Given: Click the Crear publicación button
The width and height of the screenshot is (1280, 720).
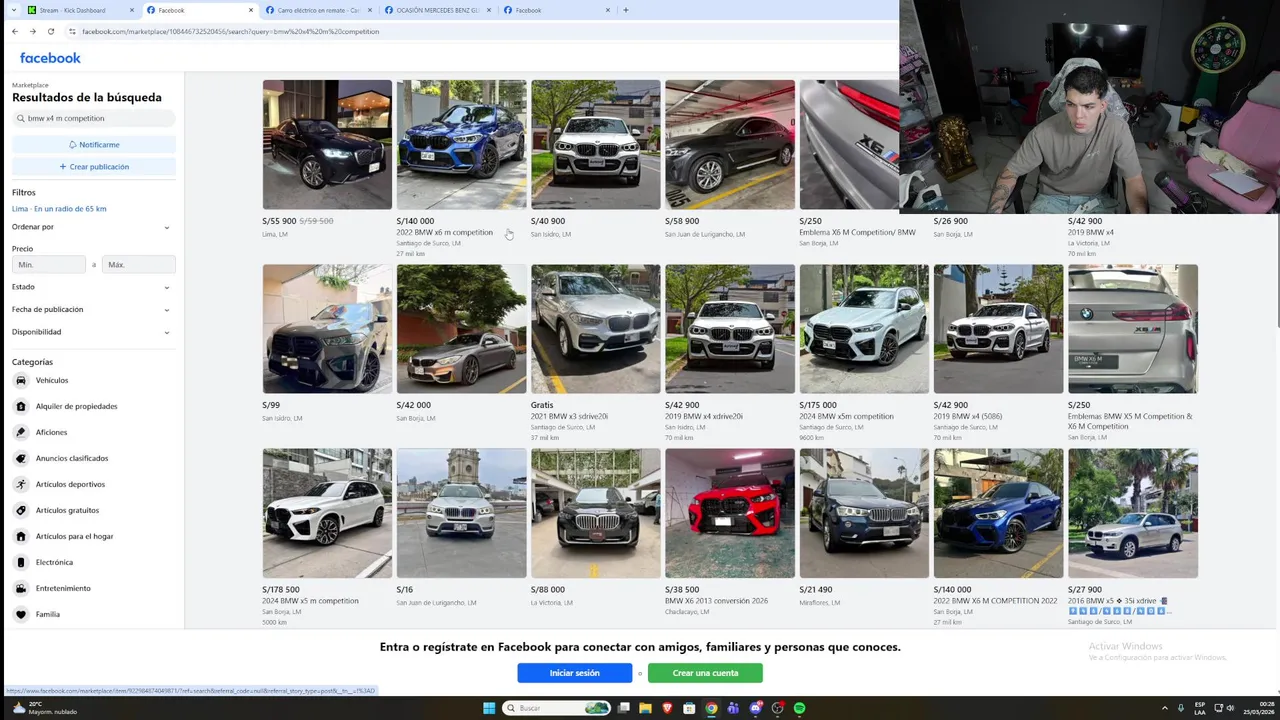Looking at the screenshot, I should 94,167.
